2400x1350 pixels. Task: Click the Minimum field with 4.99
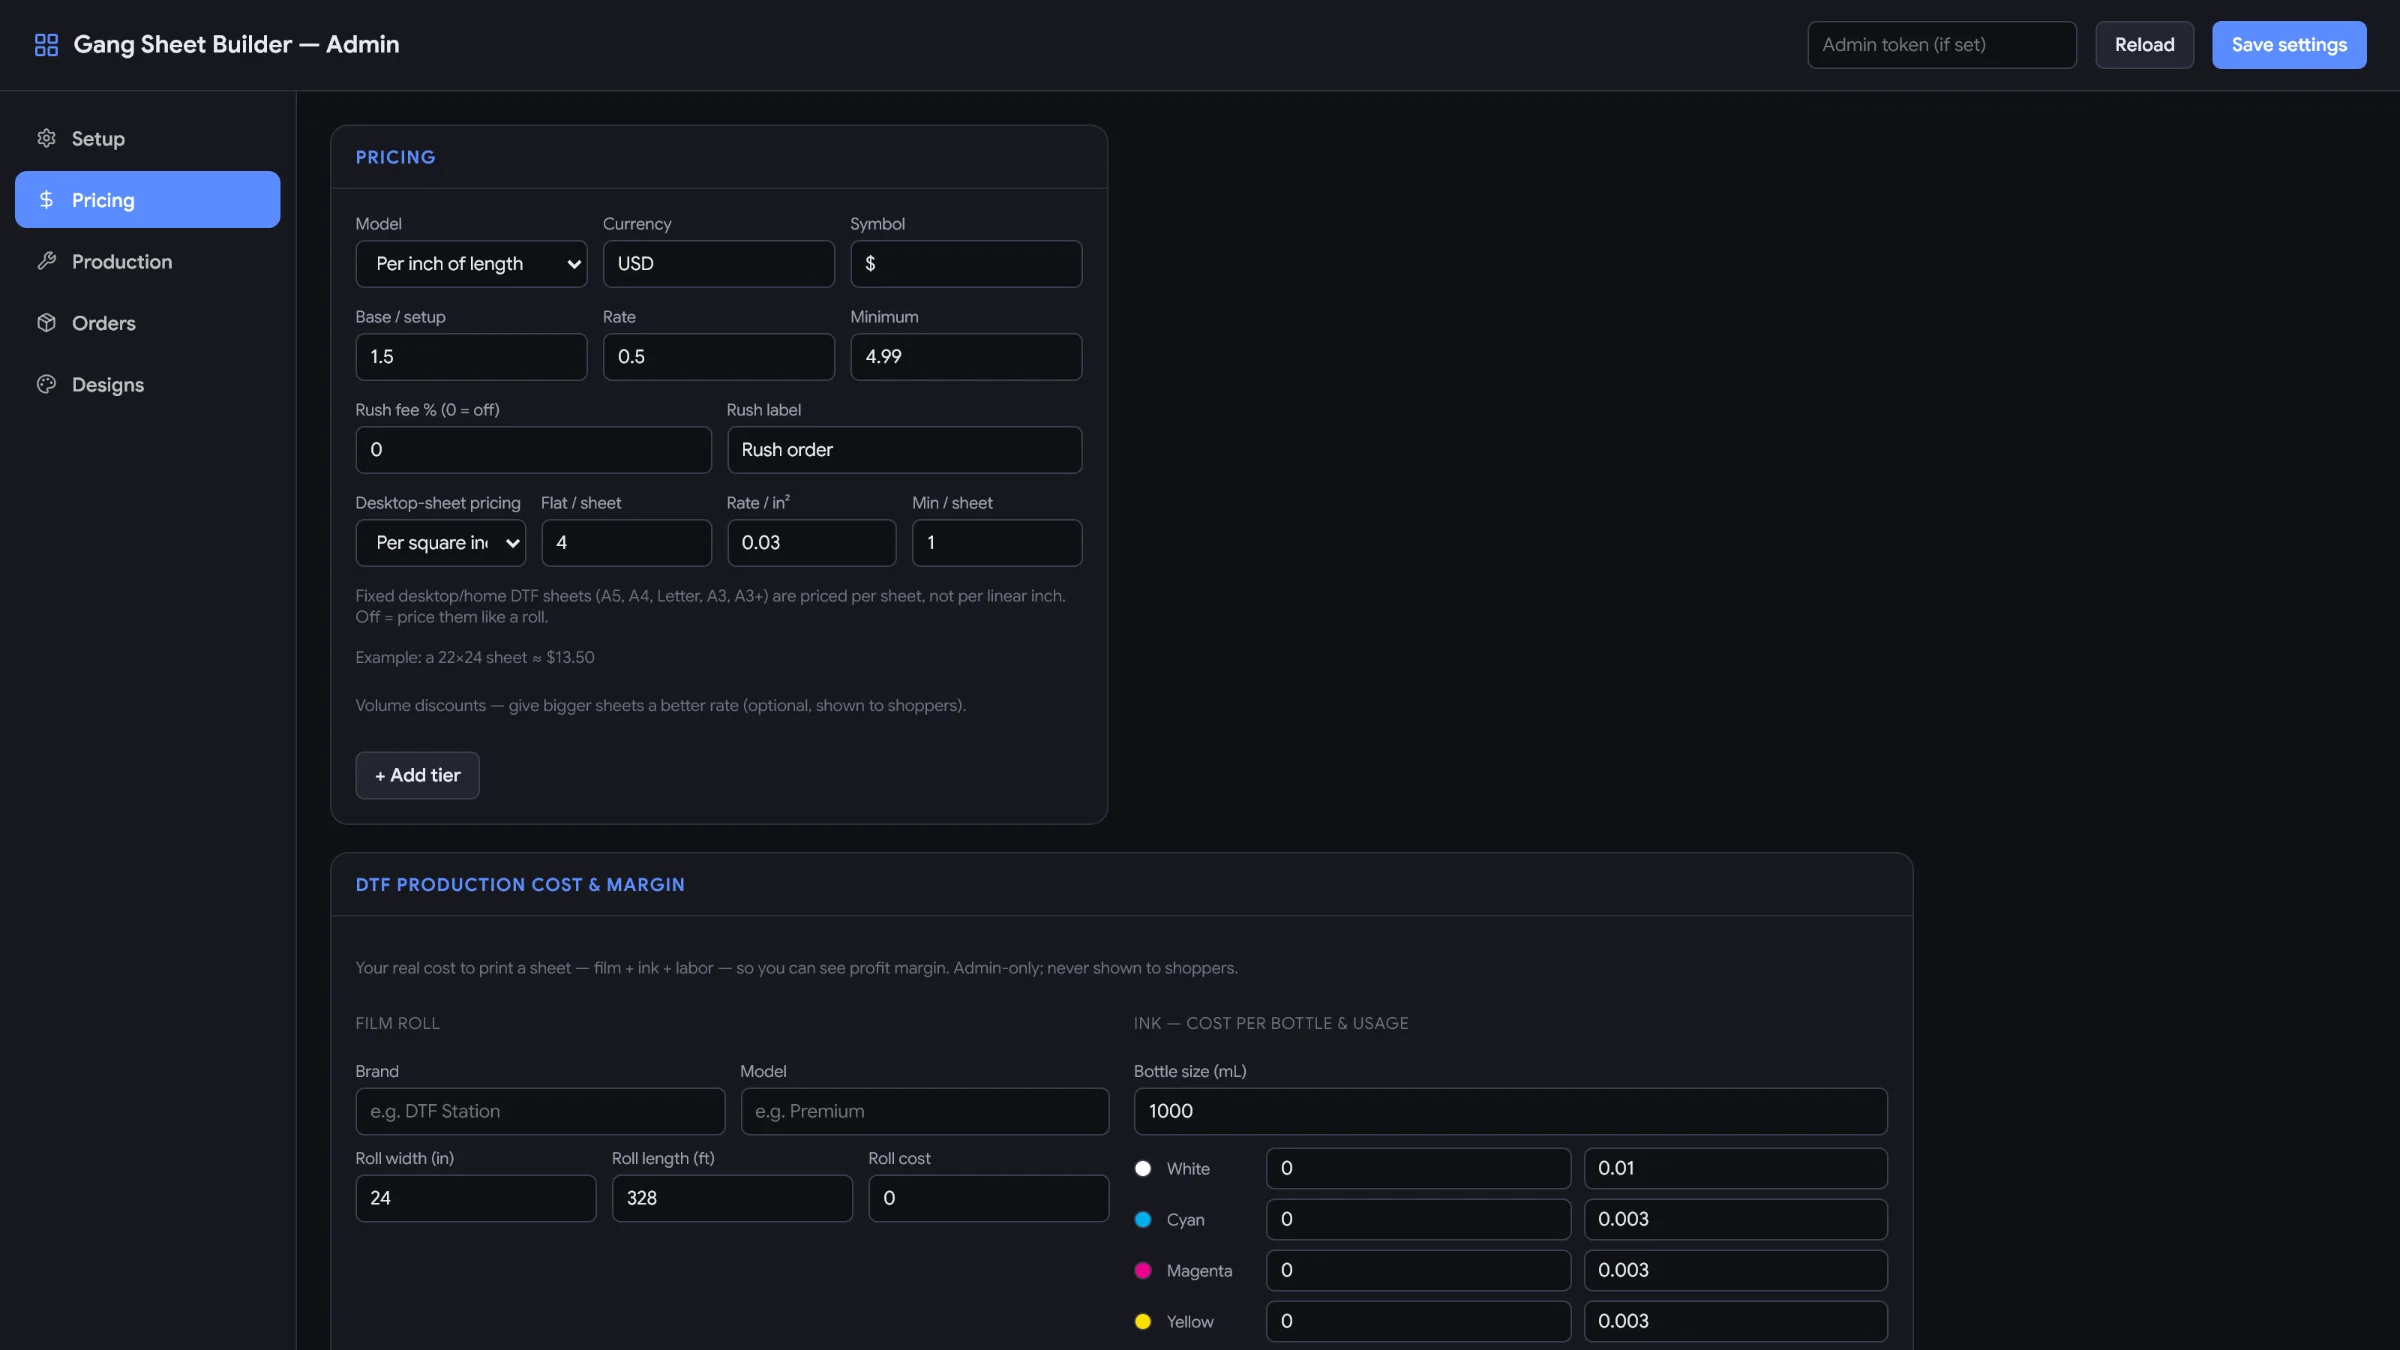tap(966, 357)
